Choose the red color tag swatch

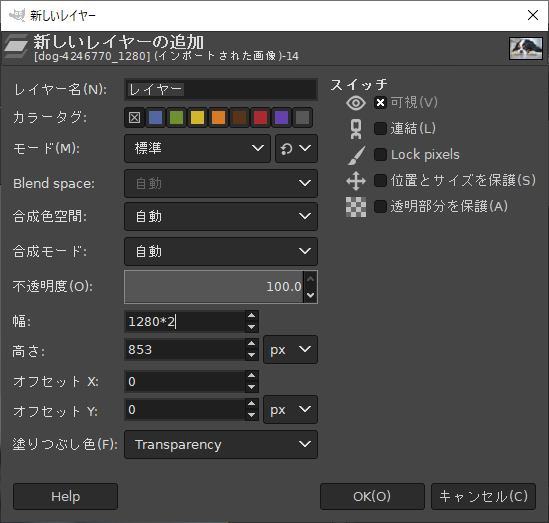click(x=260, y=118)
